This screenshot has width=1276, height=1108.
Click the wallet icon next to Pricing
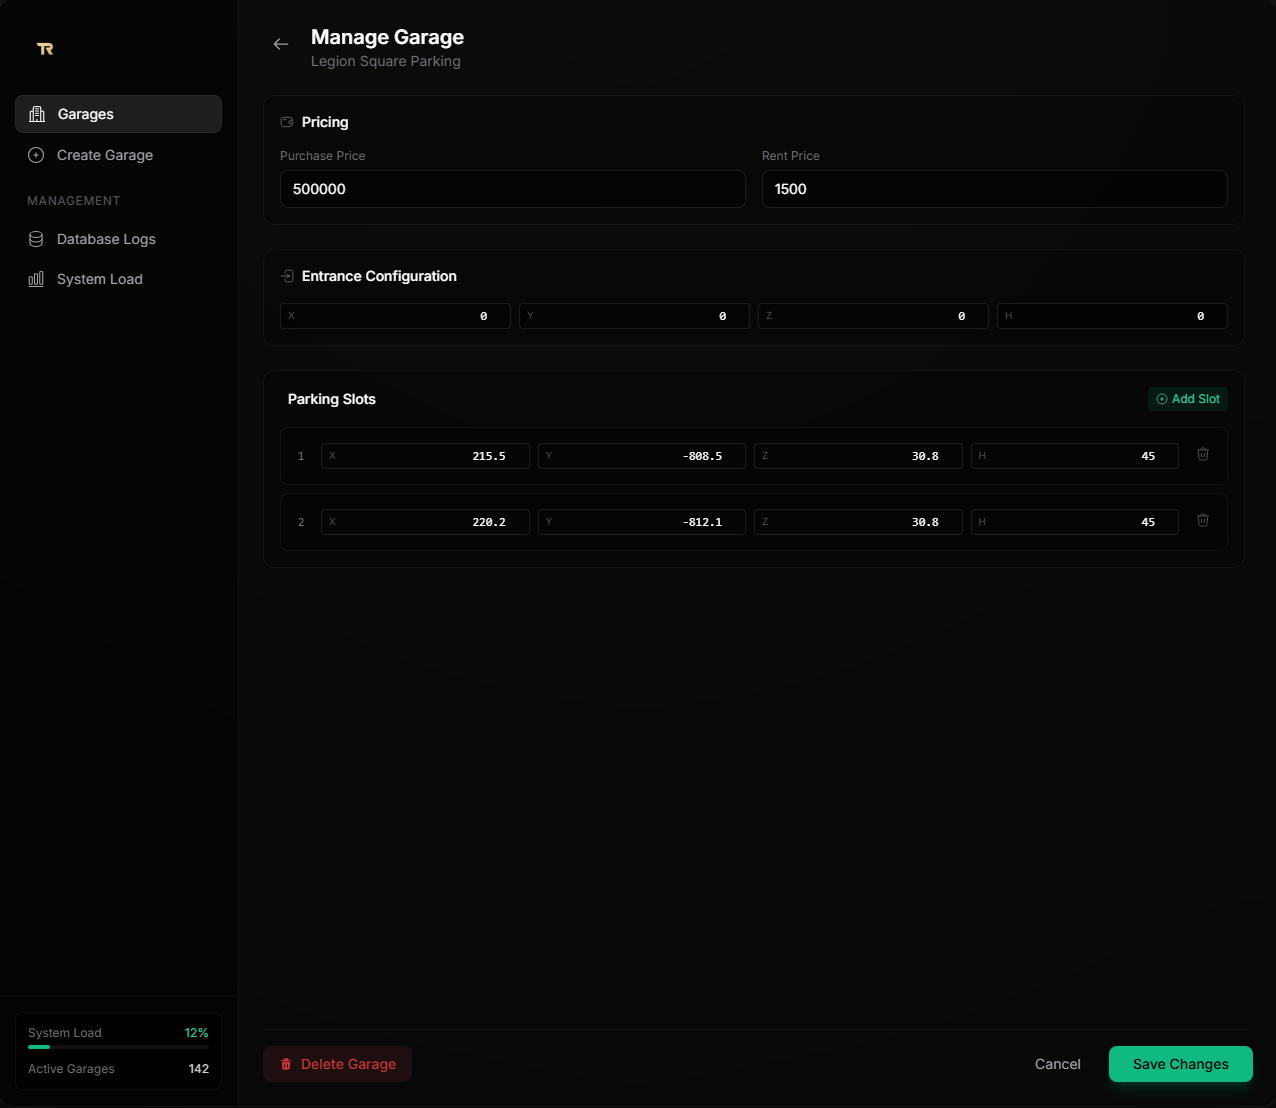coord(287,122)
